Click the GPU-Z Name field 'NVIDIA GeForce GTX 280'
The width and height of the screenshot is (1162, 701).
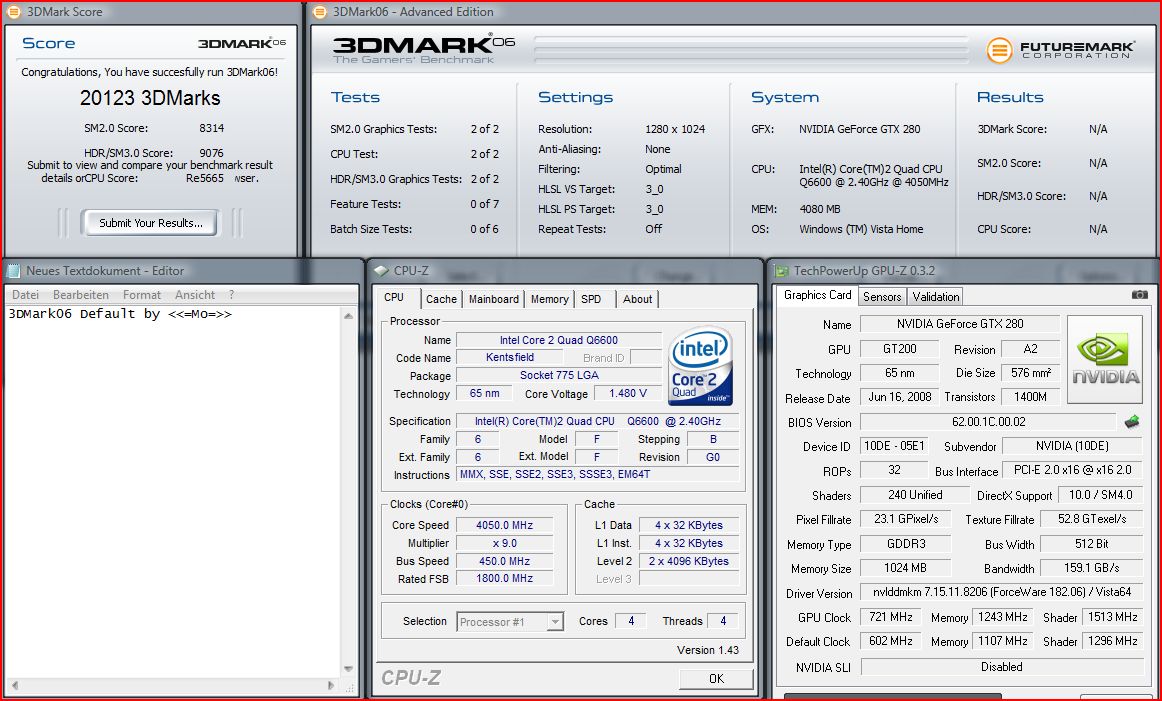tap(960, 324)
